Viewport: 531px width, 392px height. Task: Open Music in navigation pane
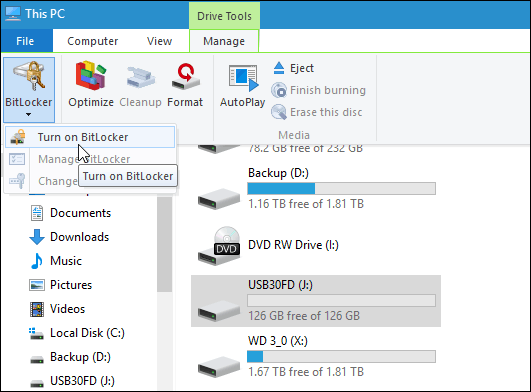[66, 261]
